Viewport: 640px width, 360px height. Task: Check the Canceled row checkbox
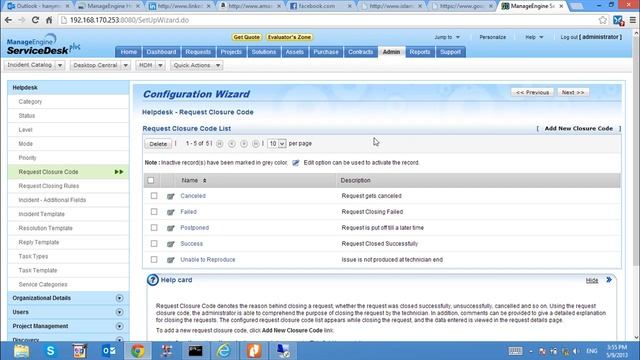coord(154,196)
